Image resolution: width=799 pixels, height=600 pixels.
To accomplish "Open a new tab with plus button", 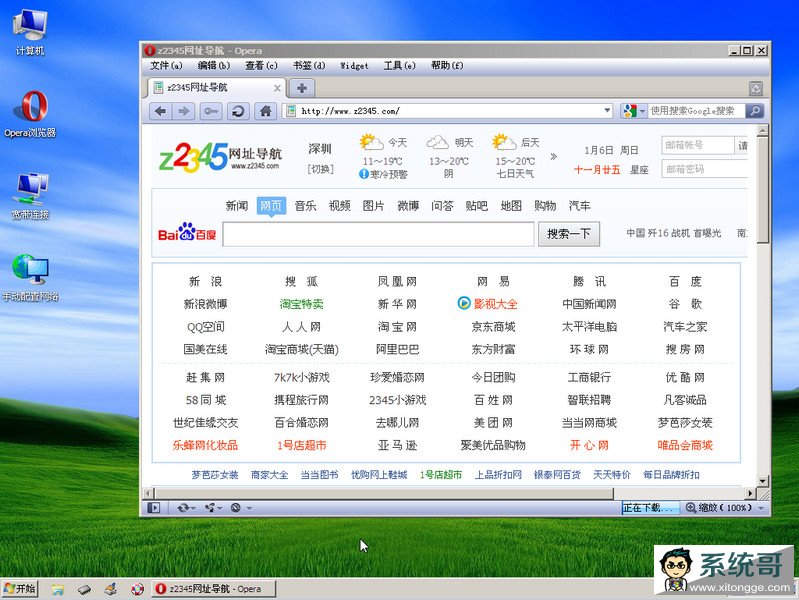I will pyautogui.click(x=302, y=88).
